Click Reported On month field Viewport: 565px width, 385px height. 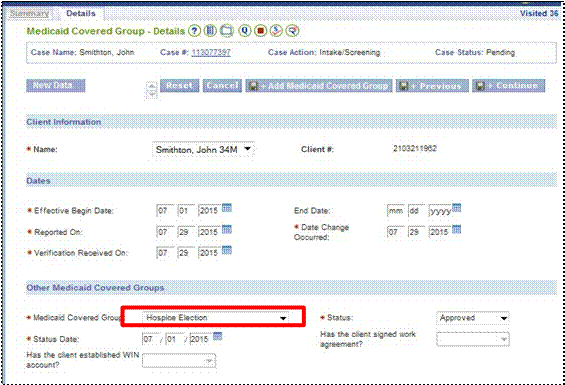(x=165, y=232)
